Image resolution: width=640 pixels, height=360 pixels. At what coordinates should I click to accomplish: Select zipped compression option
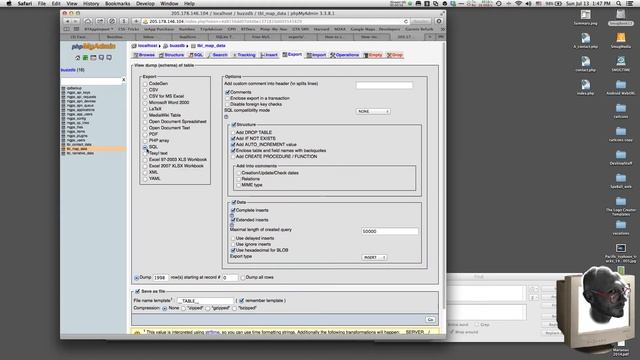coord(184,309)
